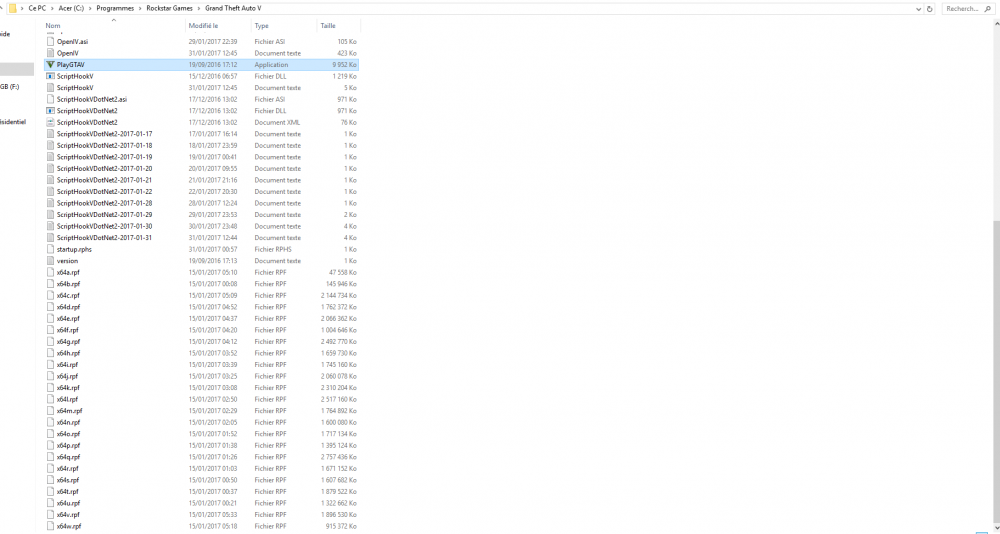Go to Programmes in the breadcrumb
This screenshot has height=534, width=1000.
115,8
